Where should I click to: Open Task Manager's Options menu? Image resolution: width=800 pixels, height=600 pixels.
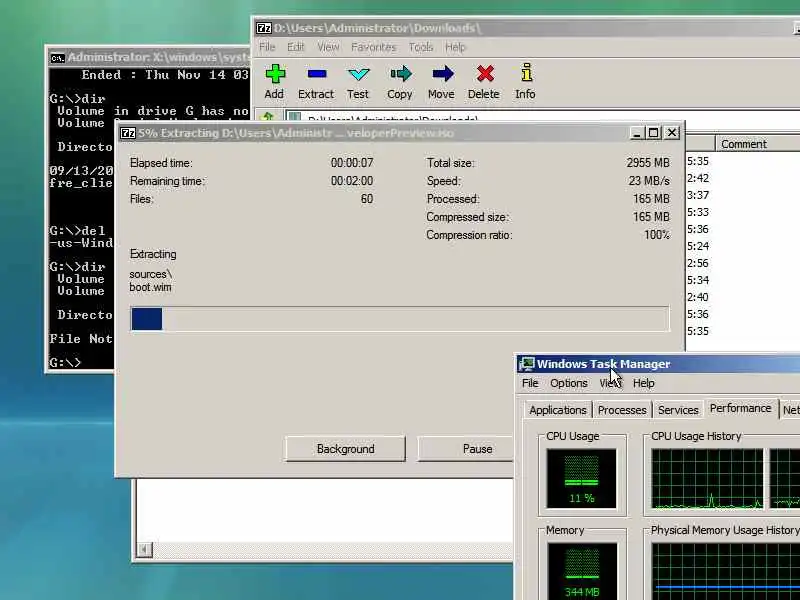pos(568,383)
